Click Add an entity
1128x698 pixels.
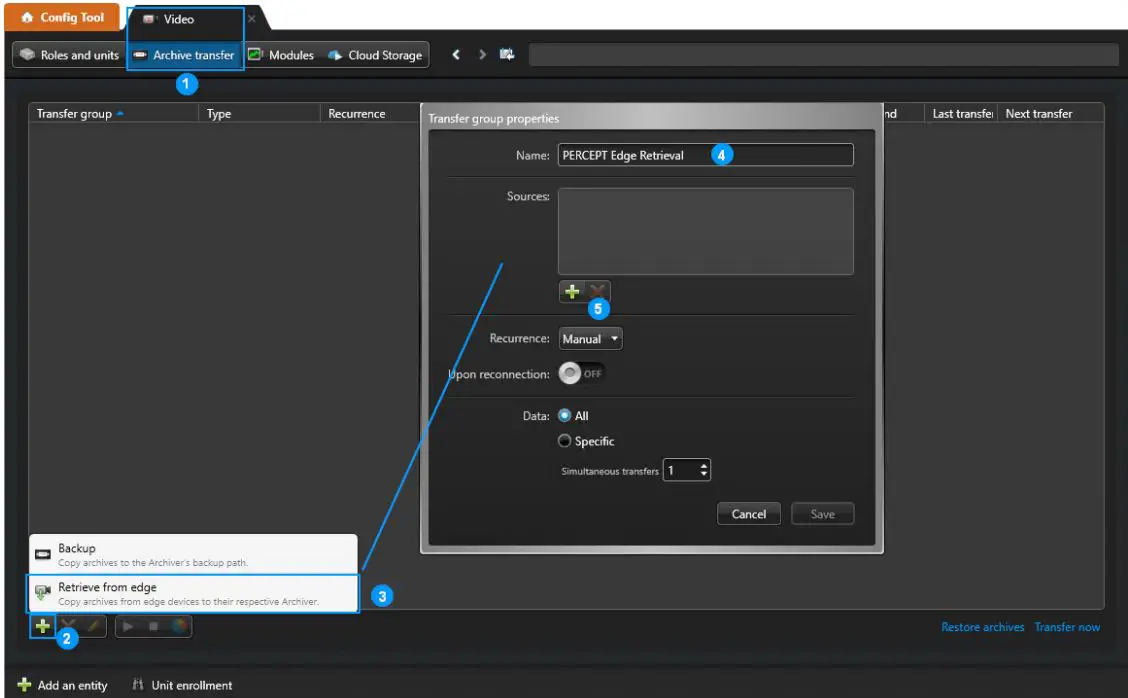[x=63, y=685]
